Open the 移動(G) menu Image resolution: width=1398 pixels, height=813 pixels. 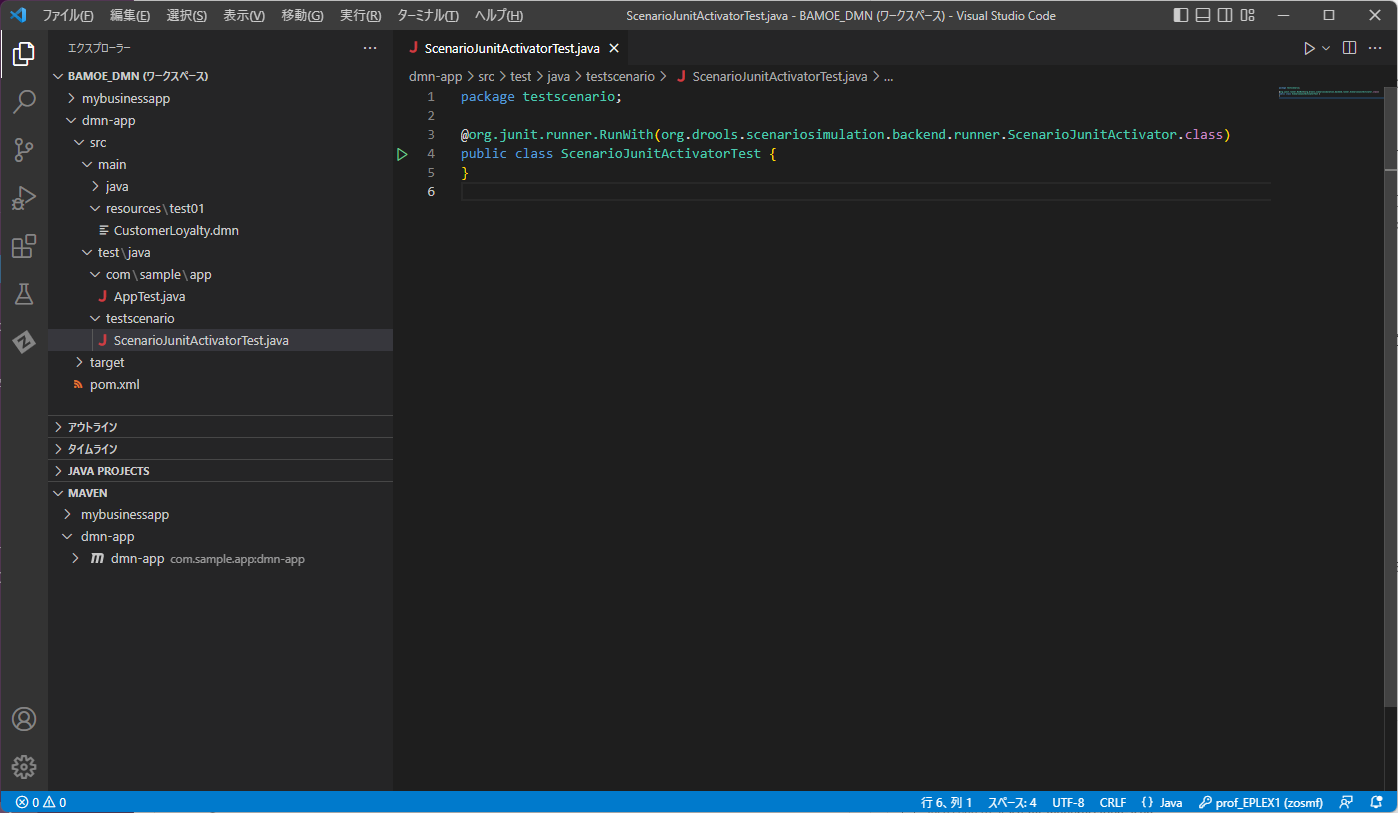pyautogui.click(x=302, y=15)
